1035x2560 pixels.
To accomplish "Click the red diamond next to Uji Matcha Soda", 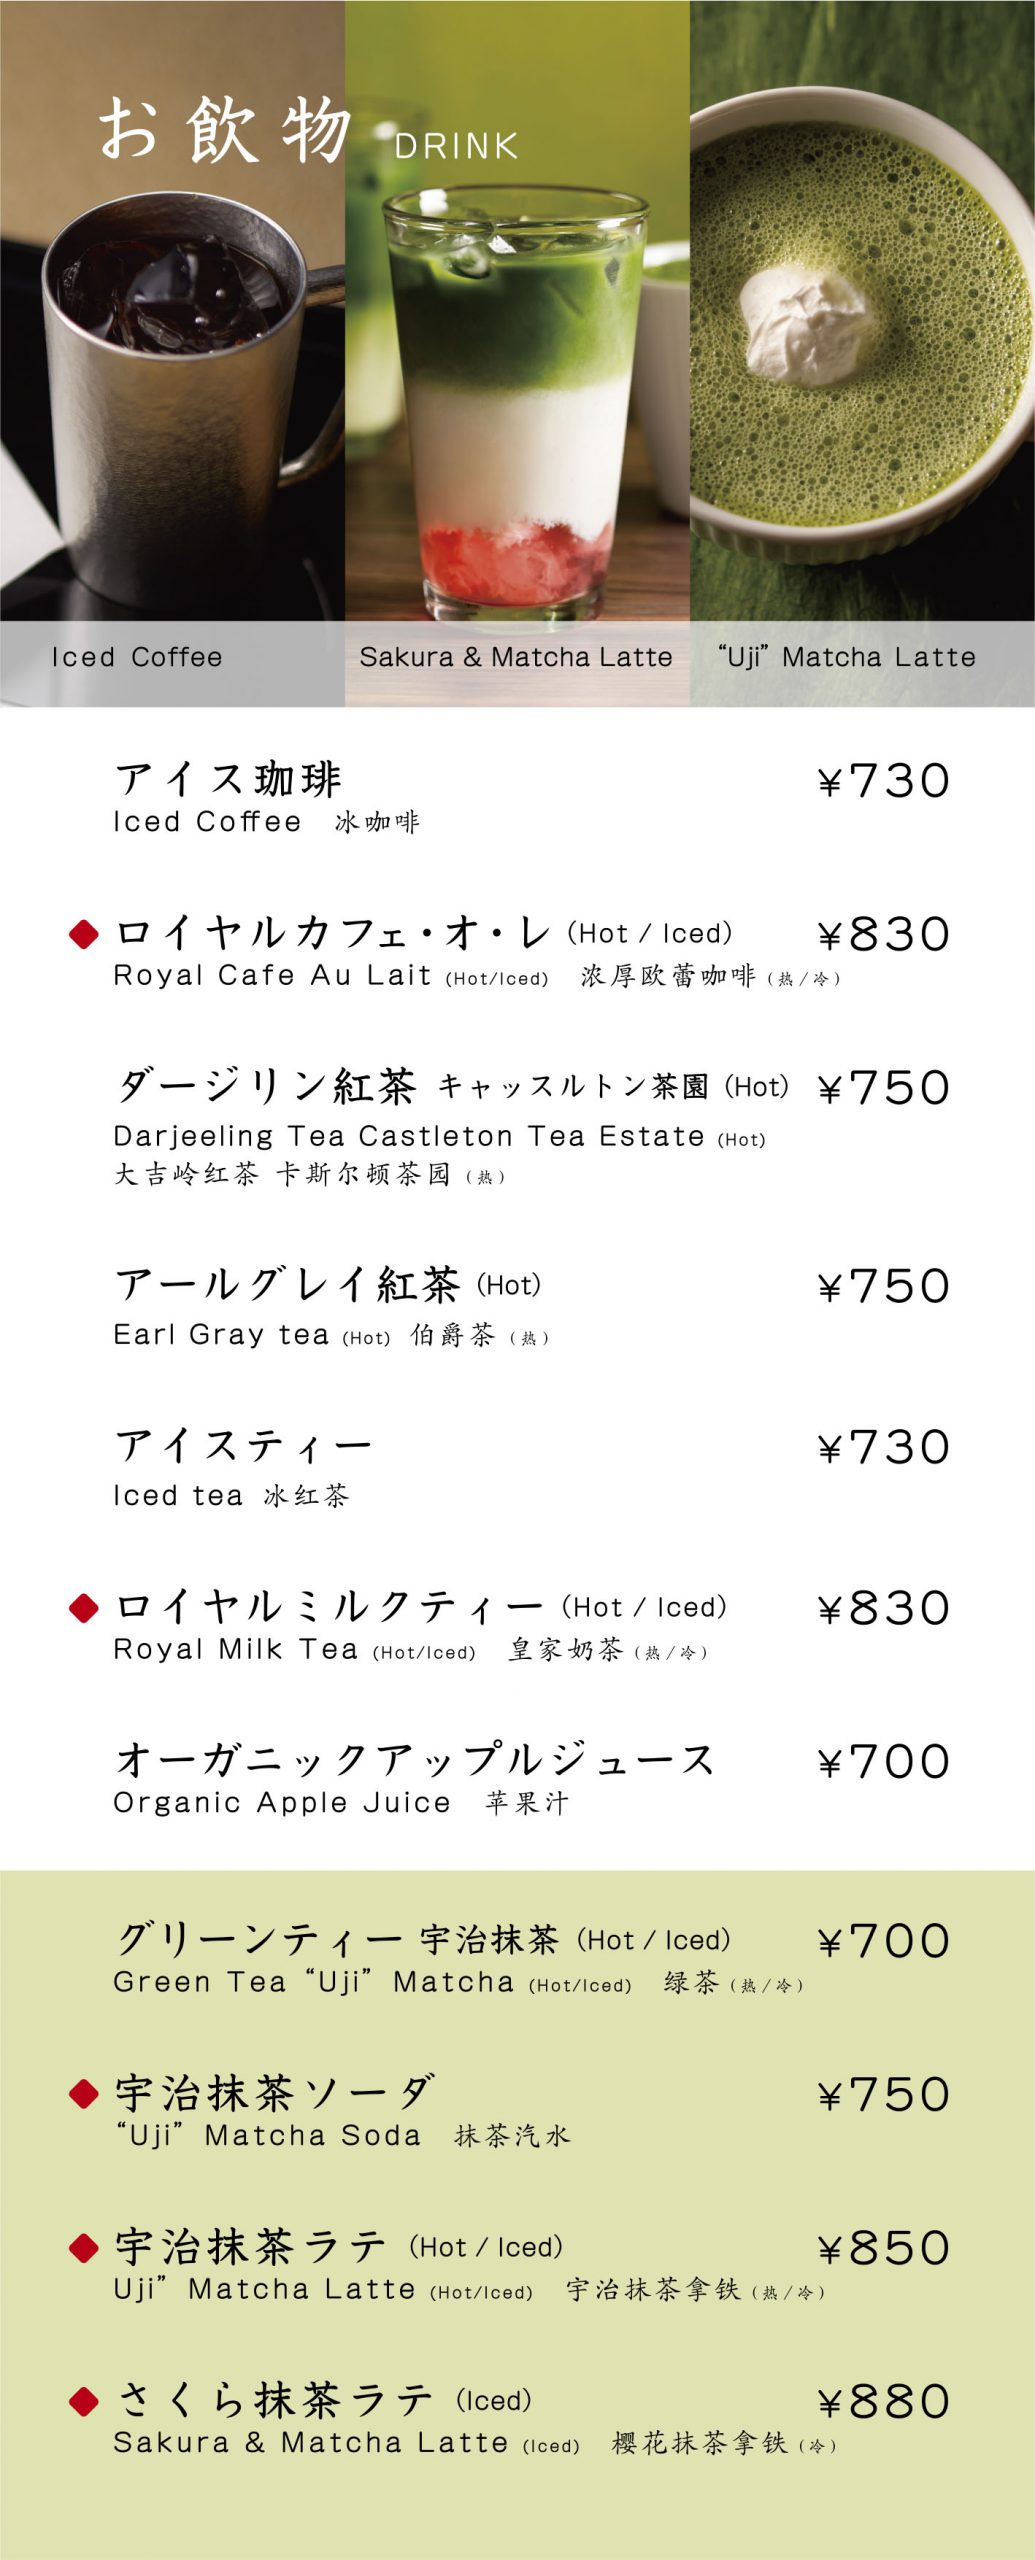I will pos(84,2093).
